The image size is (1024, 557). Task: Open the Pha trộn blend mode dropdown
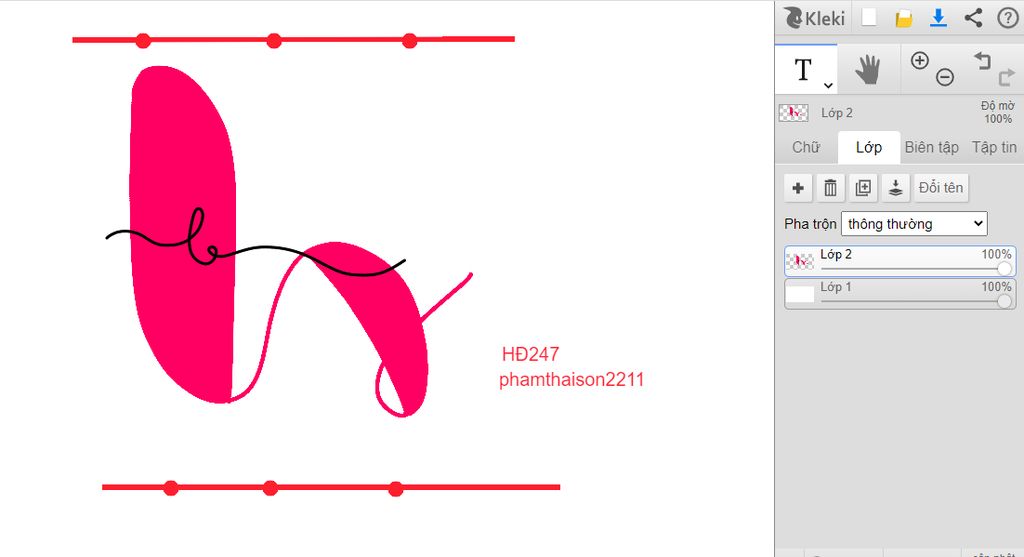coord(914,224)
